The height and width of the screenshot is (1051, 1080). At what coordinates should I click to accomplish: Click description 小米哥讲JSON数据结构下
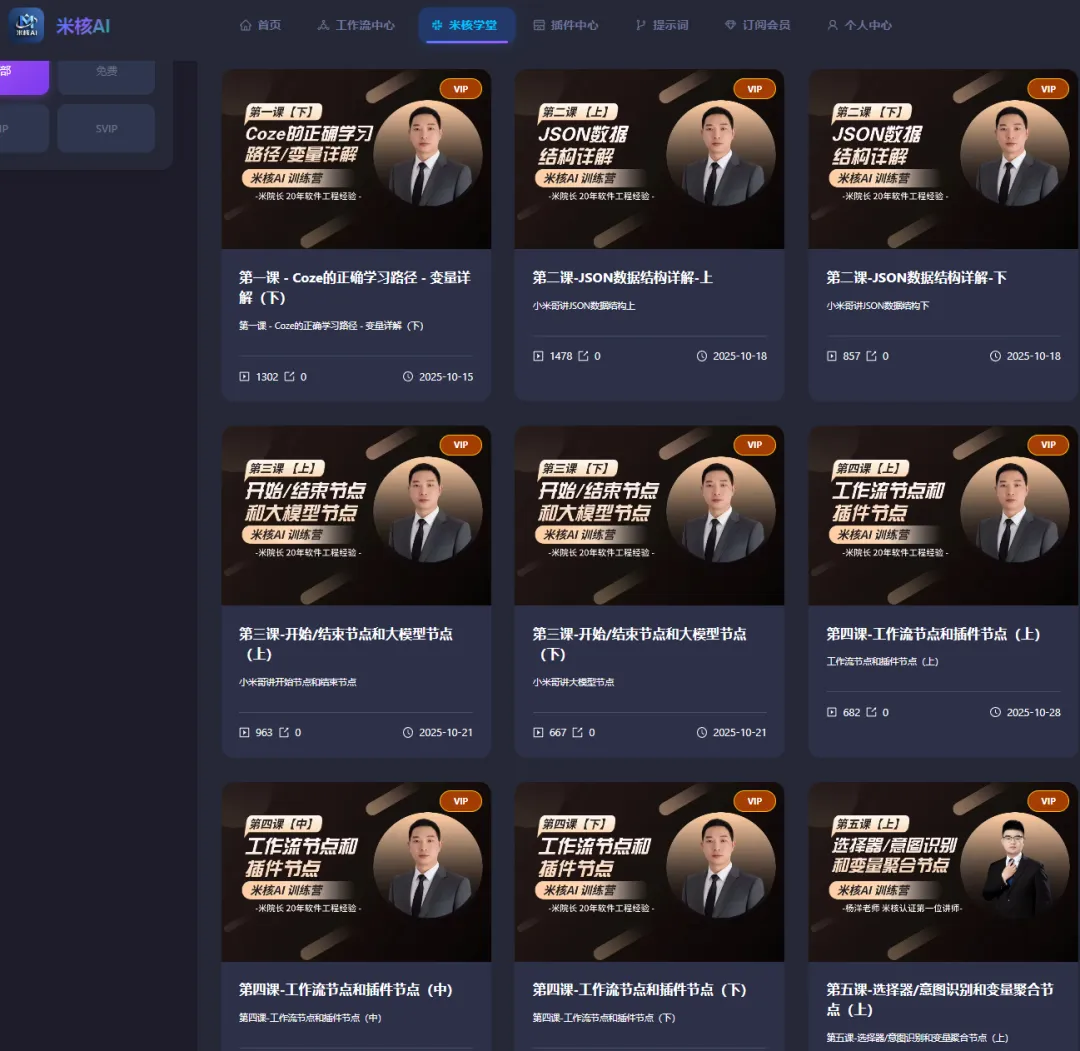(878, 306)
